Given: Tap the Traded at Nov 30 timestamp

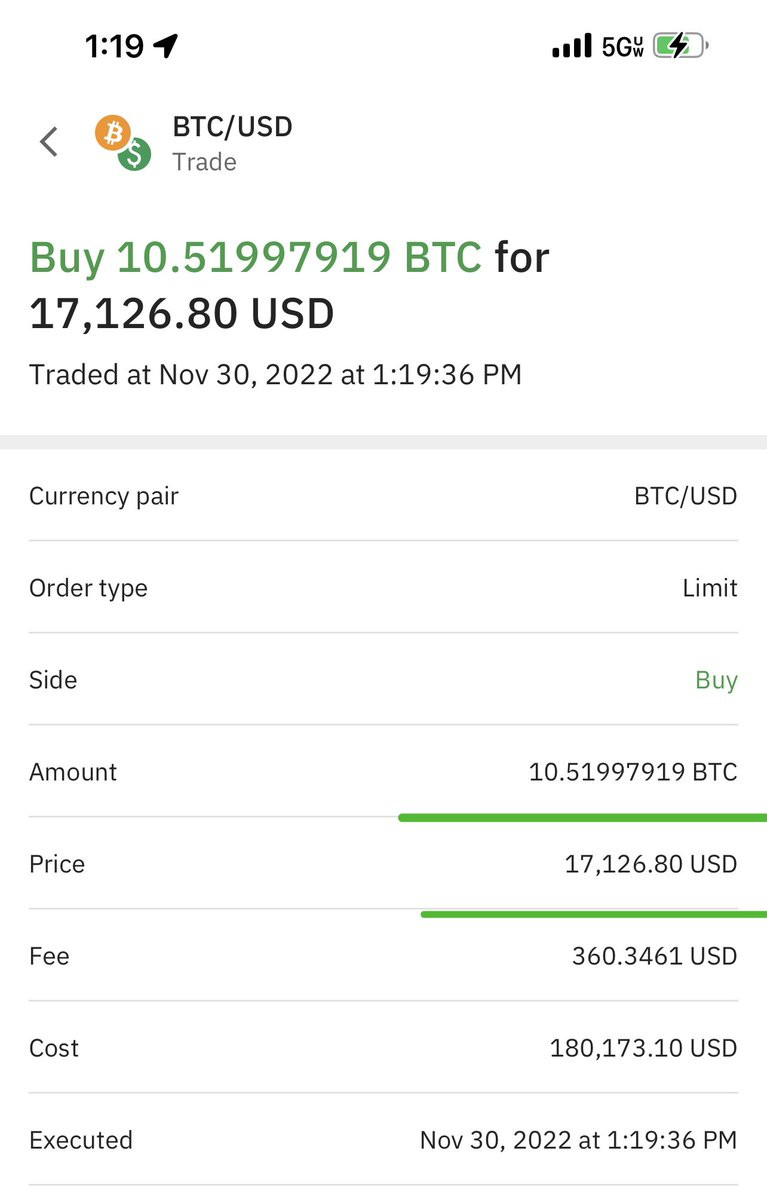Looking at the screenshot, I should coord(275,375).
